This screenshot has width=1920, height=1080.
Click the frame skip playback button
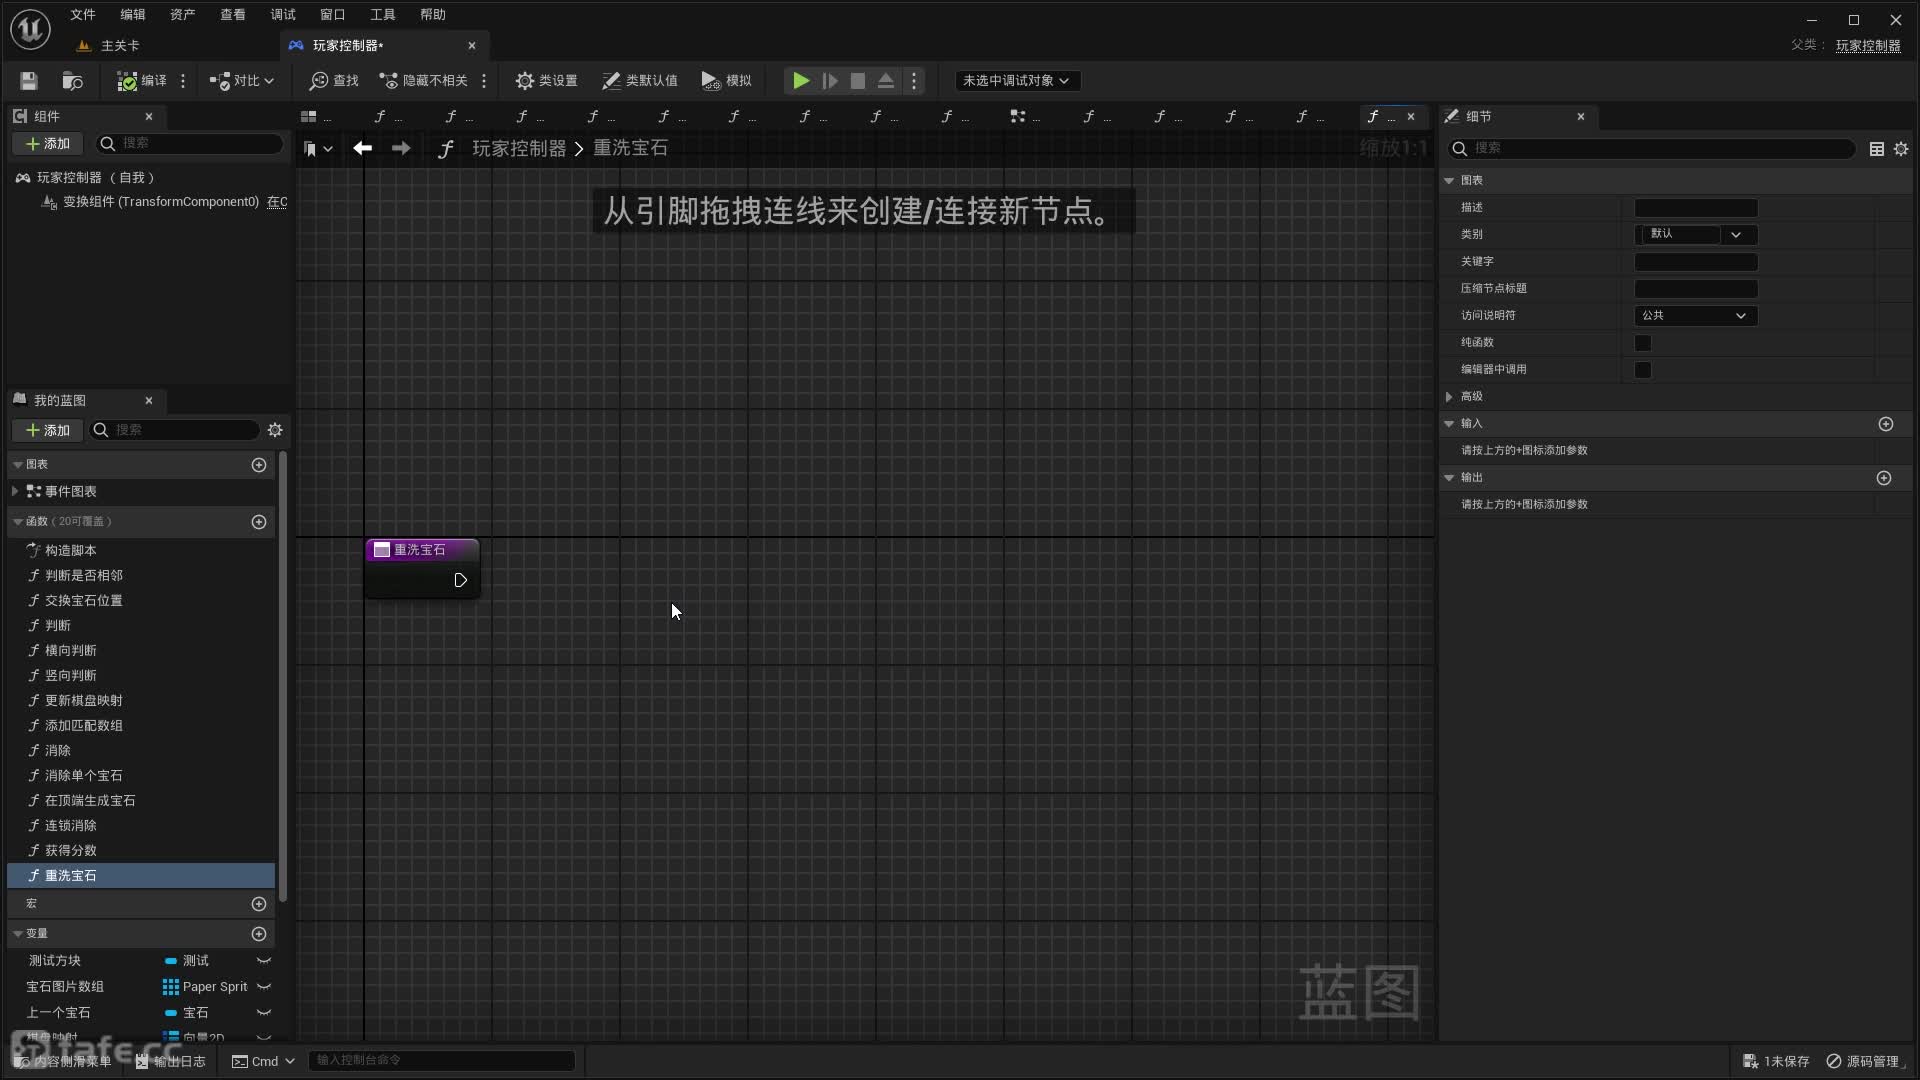[x=830, y=81]
